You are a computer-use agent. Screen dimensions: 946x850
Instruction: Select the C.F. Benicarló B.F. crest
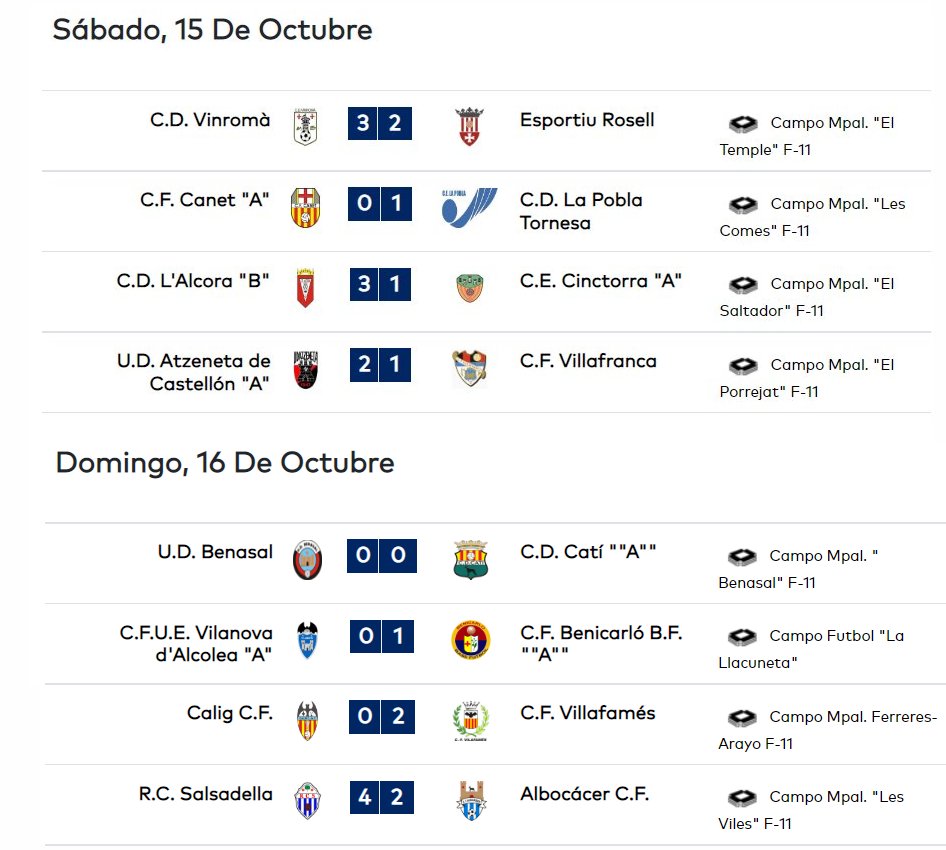click(471, 640)
